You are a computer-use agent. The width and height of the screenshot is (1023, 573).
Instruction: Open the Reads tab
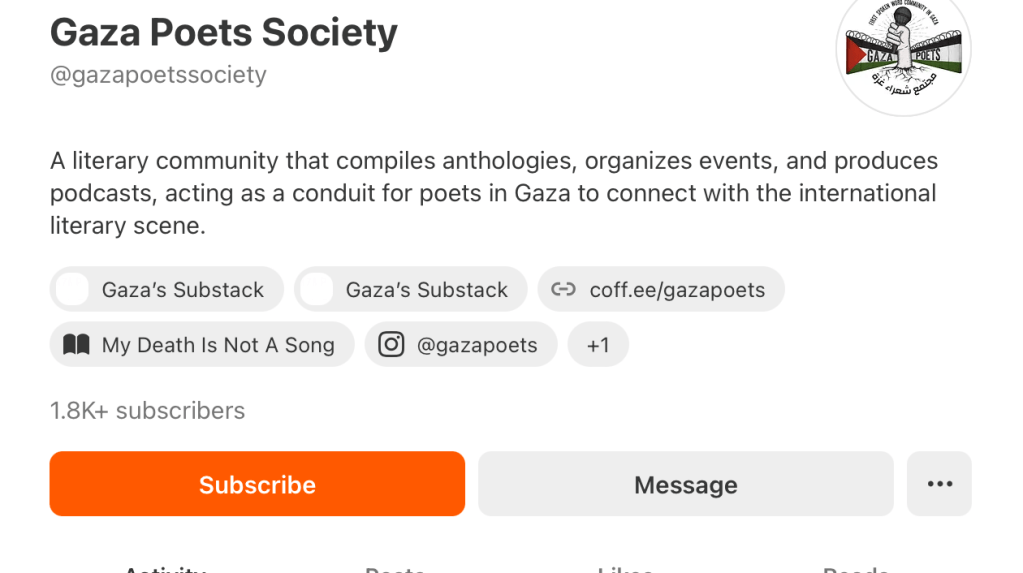click(x=856, y=569)
